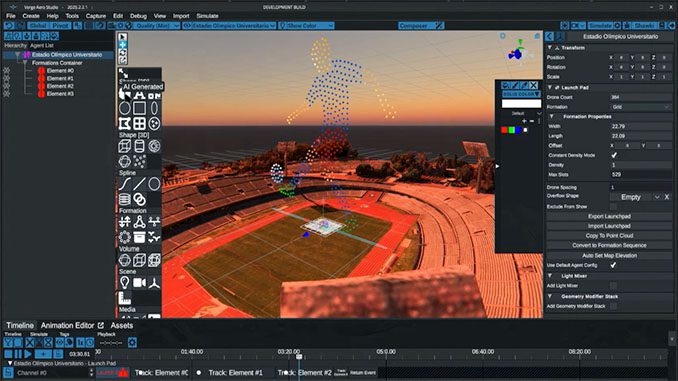Select the white solid color swatch
The height and width of the screenshot is (381, 678).
tap(521, 104)
